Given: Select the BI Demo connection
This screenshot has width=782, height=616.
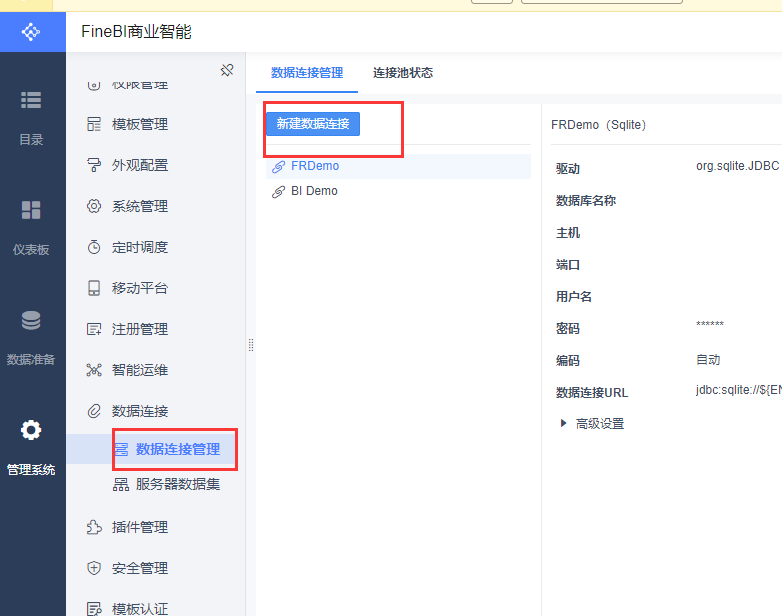Looking at the screenshot, I should pyautogui.click(x=398, y=191).
